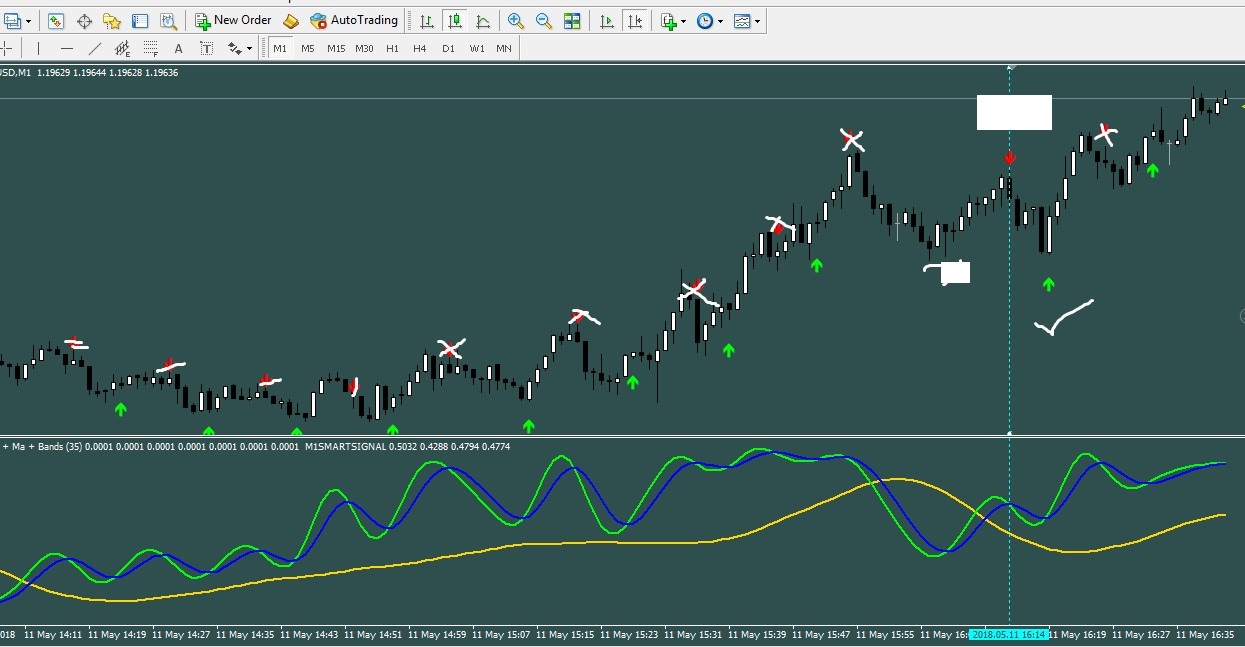Zoom in on the chart
This screenshot has width=1245, height=647.
[516, 20]
